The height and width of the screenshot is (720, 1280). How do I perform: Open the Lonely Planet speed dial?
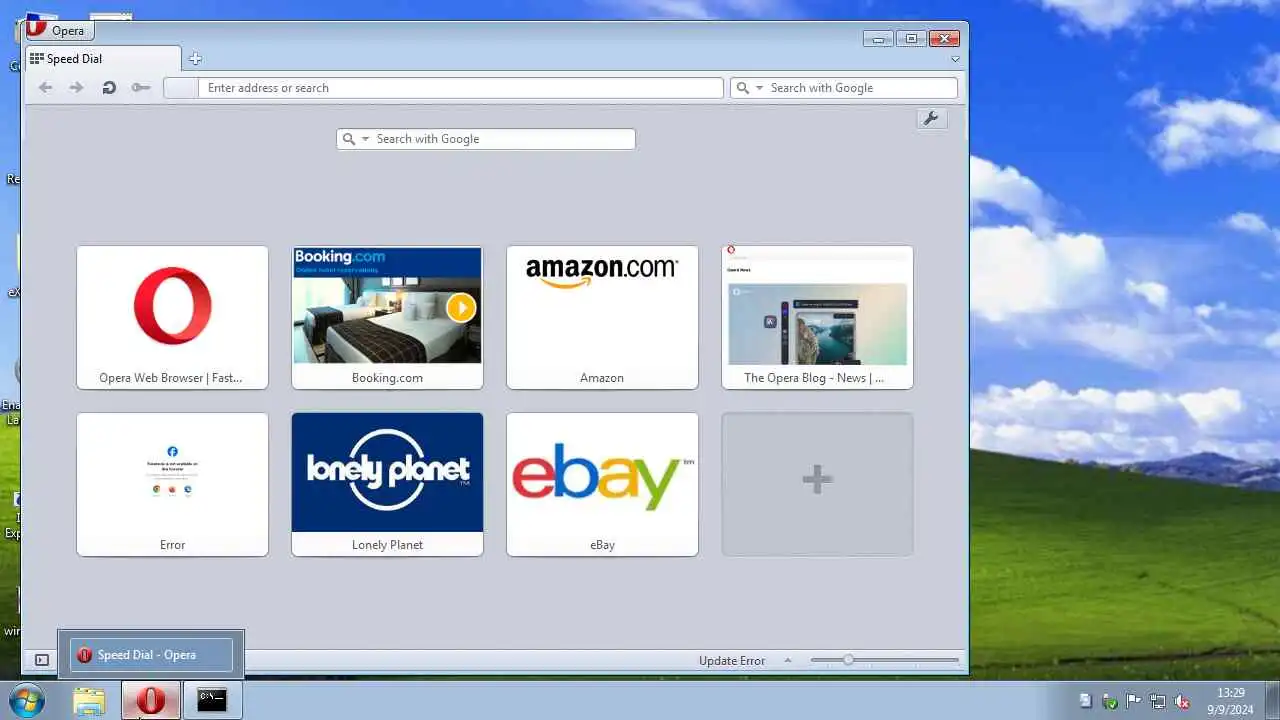coord(387,484)
